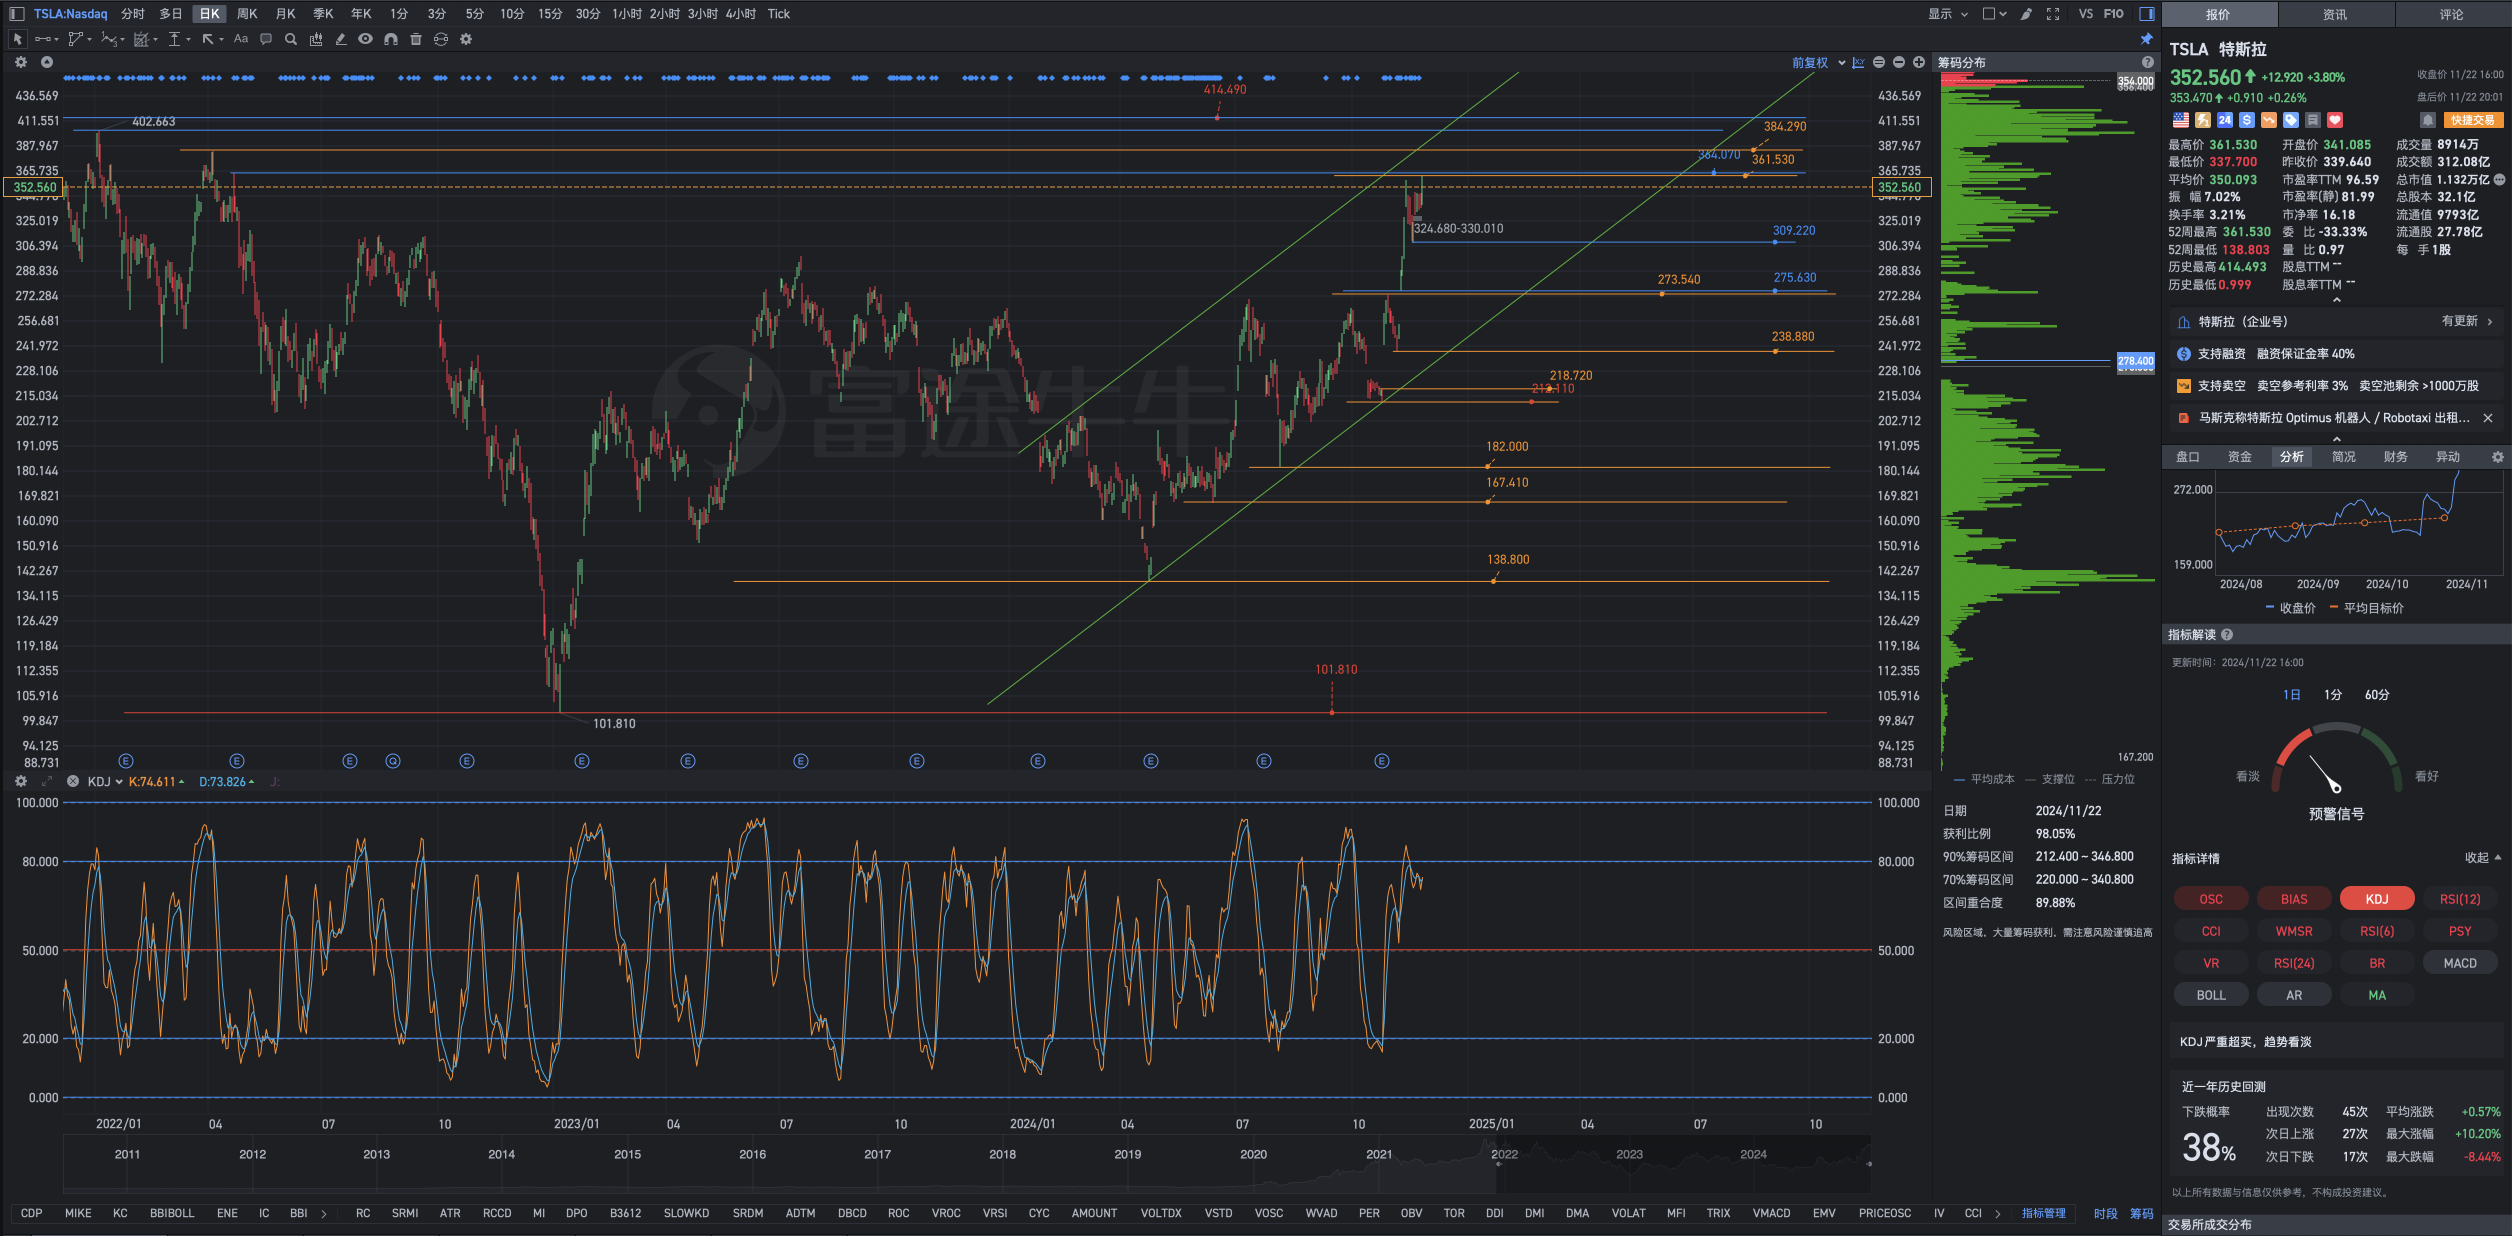Toggle the KDJ indicator pill
The width and height of the screenshot is (2512, 1236).
click(x=2377, y=899)
